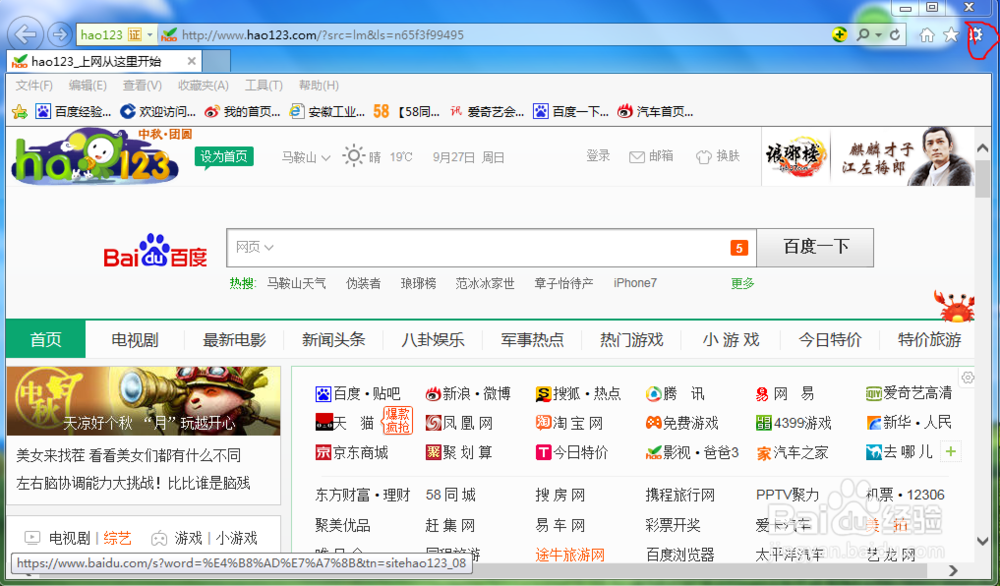Click the horizontal scrollbar right arrow

click(953, 570)
